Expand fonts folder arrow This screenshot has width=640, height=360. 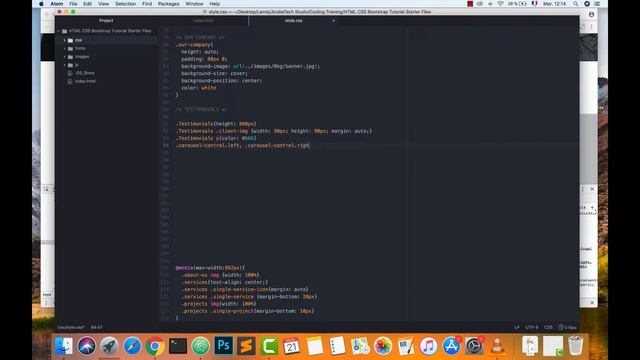64,49
